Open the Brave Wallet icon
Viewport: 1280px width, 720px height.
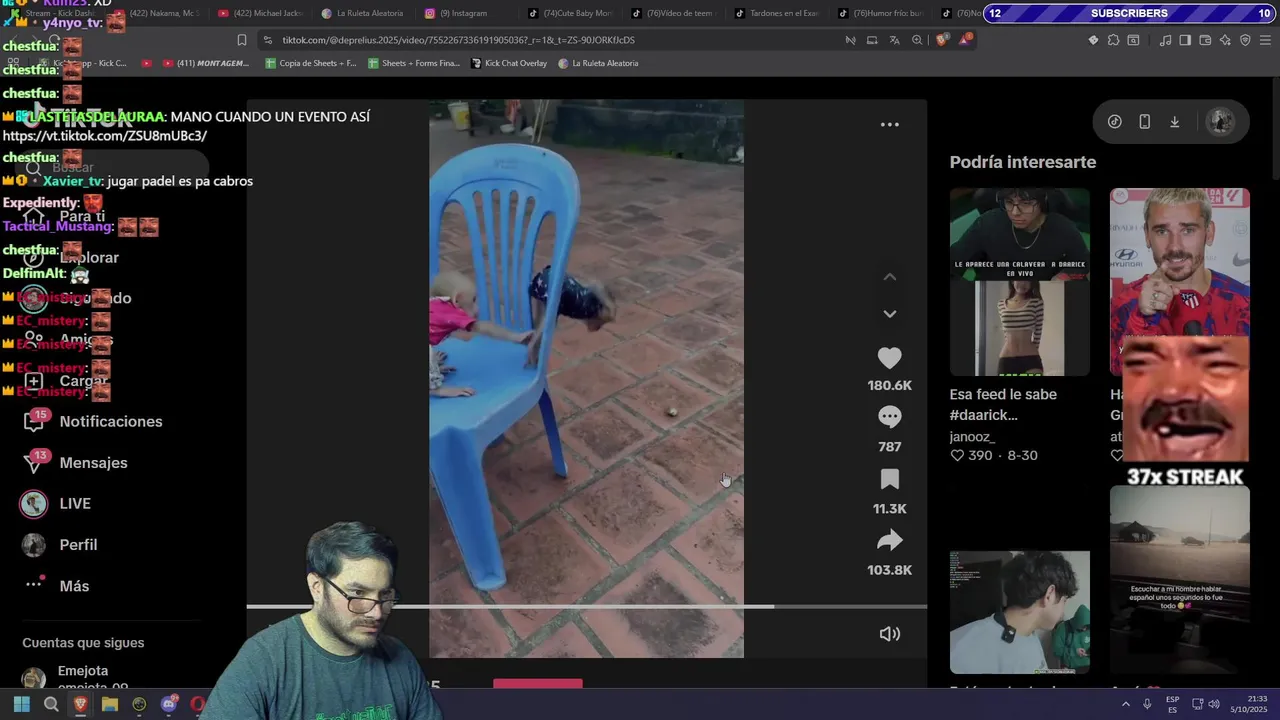tap(1205, 40)
